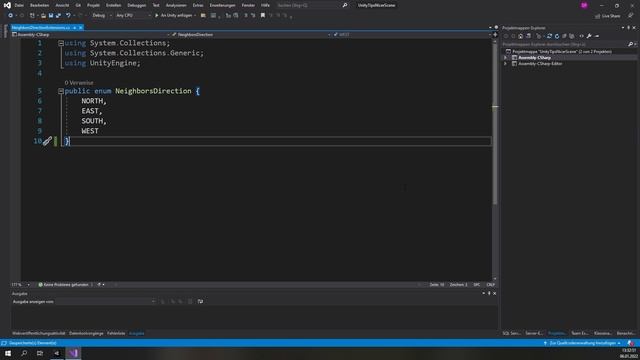Click the view code icon in Projektmappen-Explorer
This screenshot has height=360, width=640.
point(582,36)
